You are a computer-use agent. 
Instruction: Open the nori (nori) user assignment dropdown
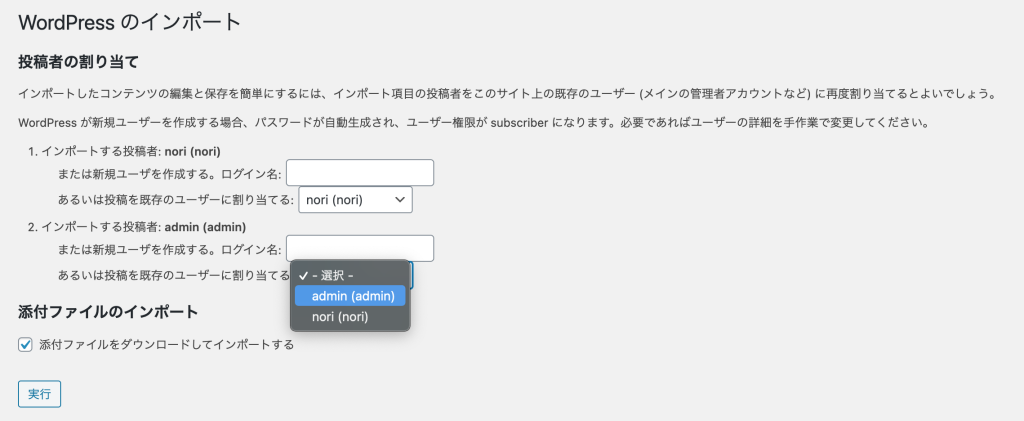pyautogui.click(x=355, y=200)
